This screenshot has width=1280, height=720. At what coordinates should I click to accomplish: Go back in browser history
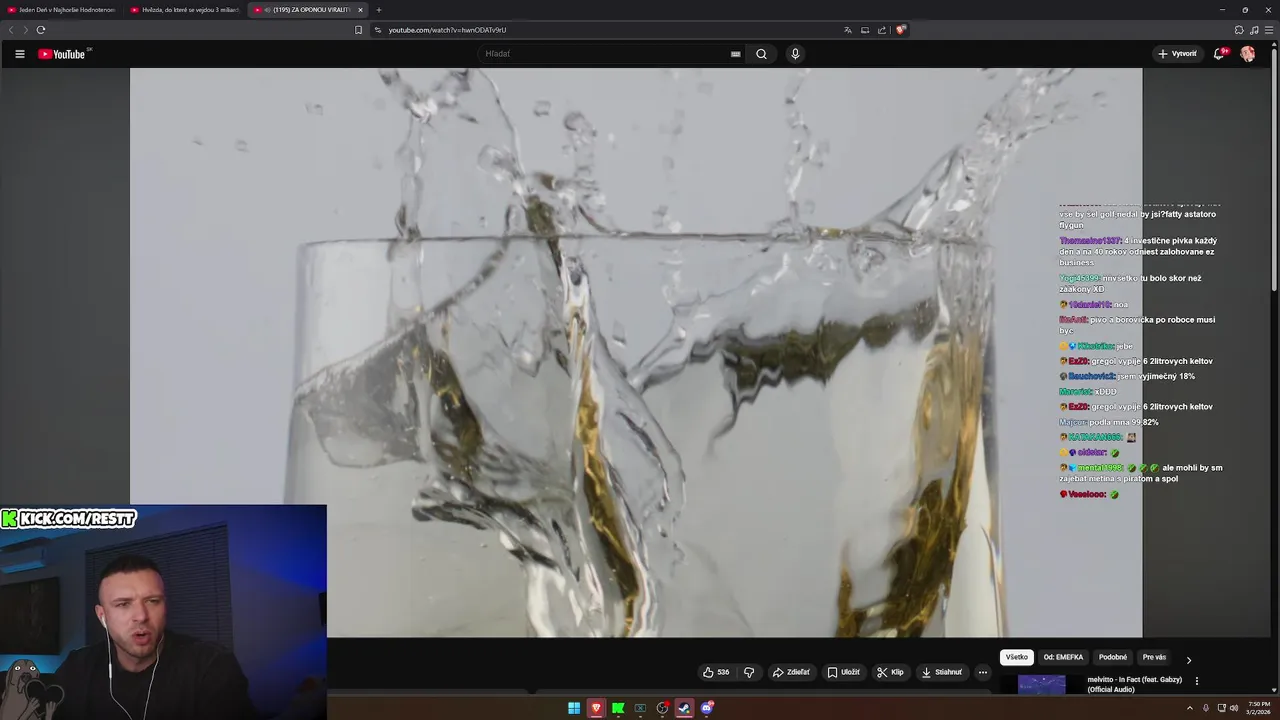coord(11,30)
